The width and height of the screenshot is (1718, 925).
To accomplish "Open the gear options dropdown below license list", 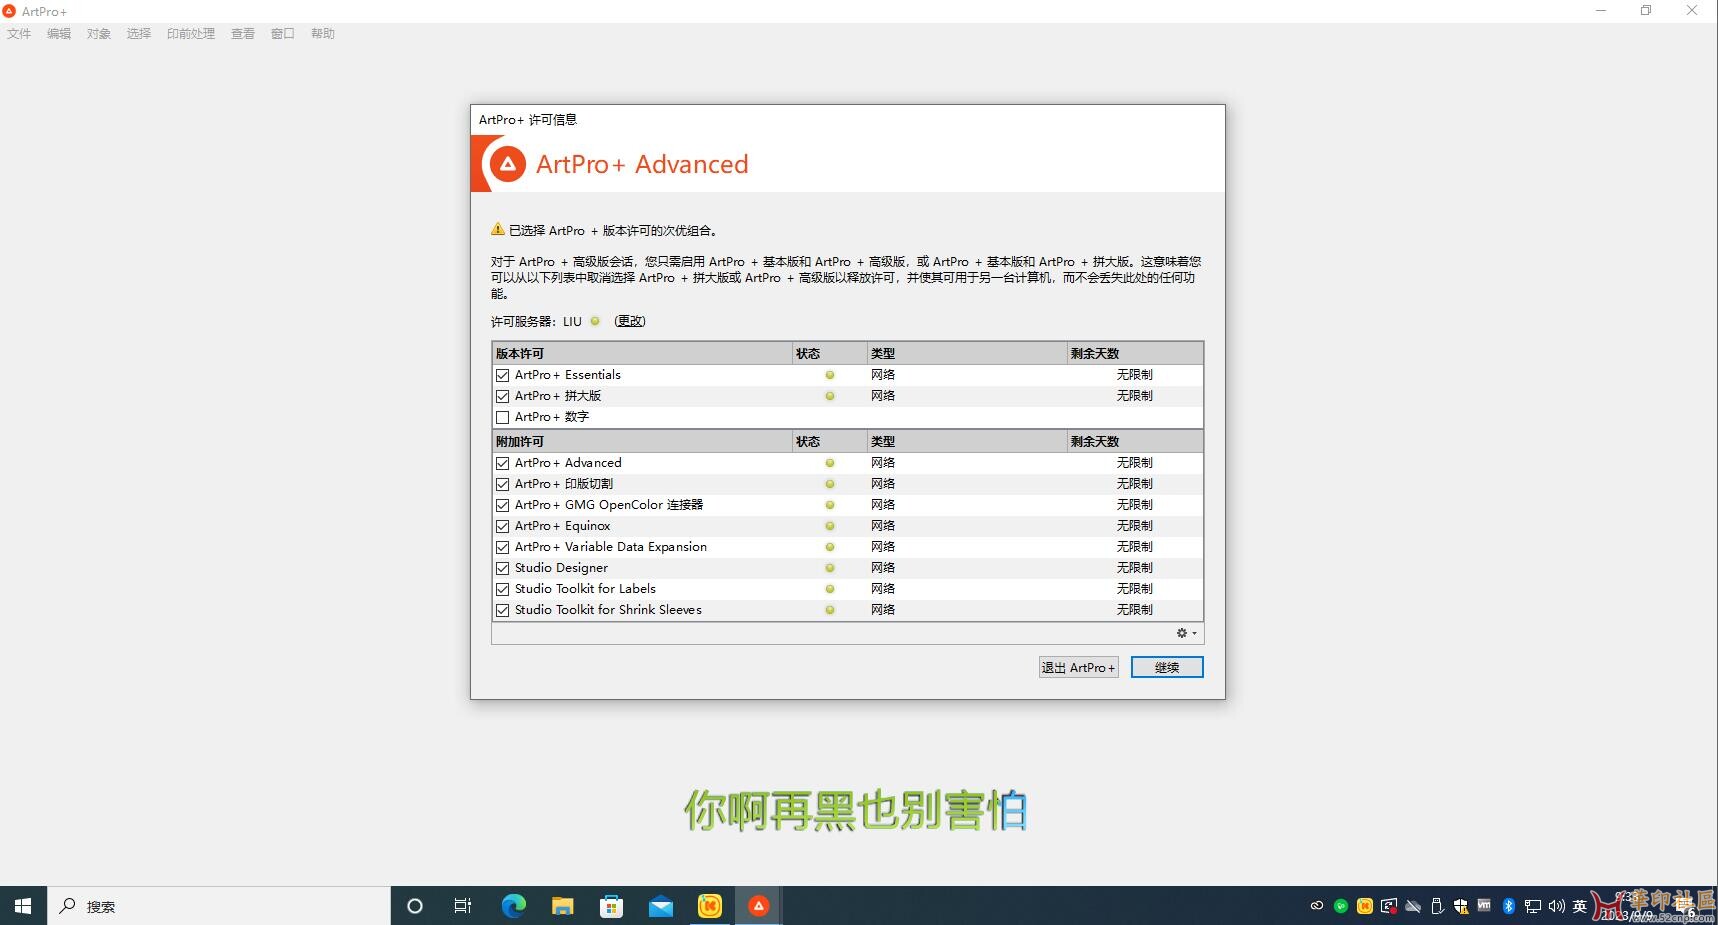I will [1186, 633].
